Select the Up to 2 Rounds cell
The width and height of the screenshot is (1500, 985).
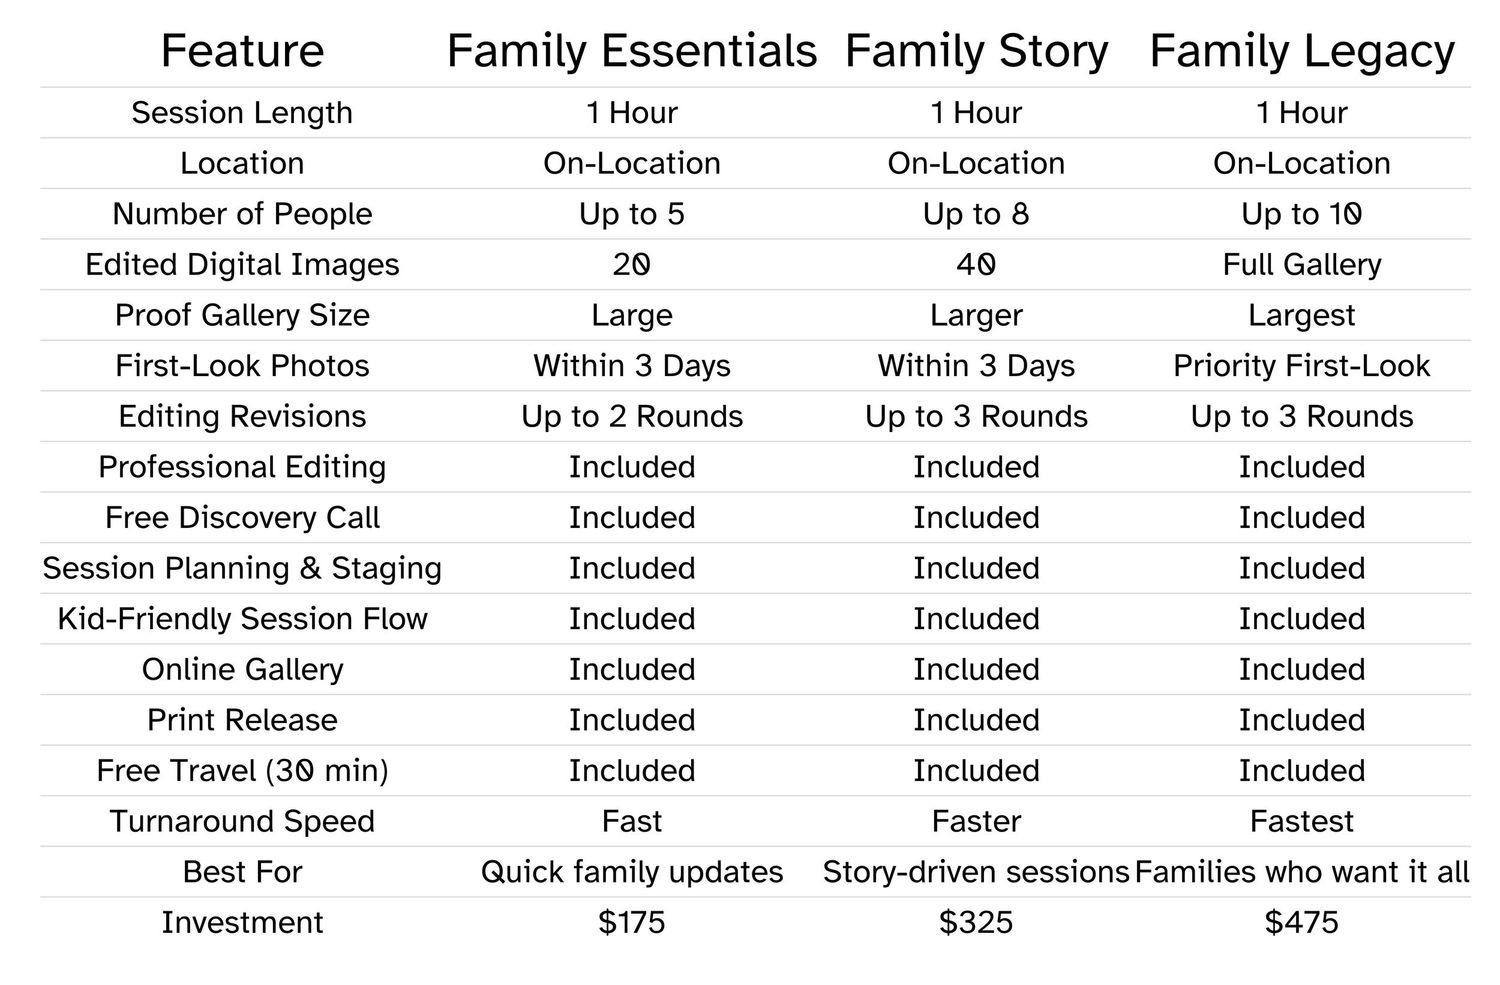click(632, 417)
